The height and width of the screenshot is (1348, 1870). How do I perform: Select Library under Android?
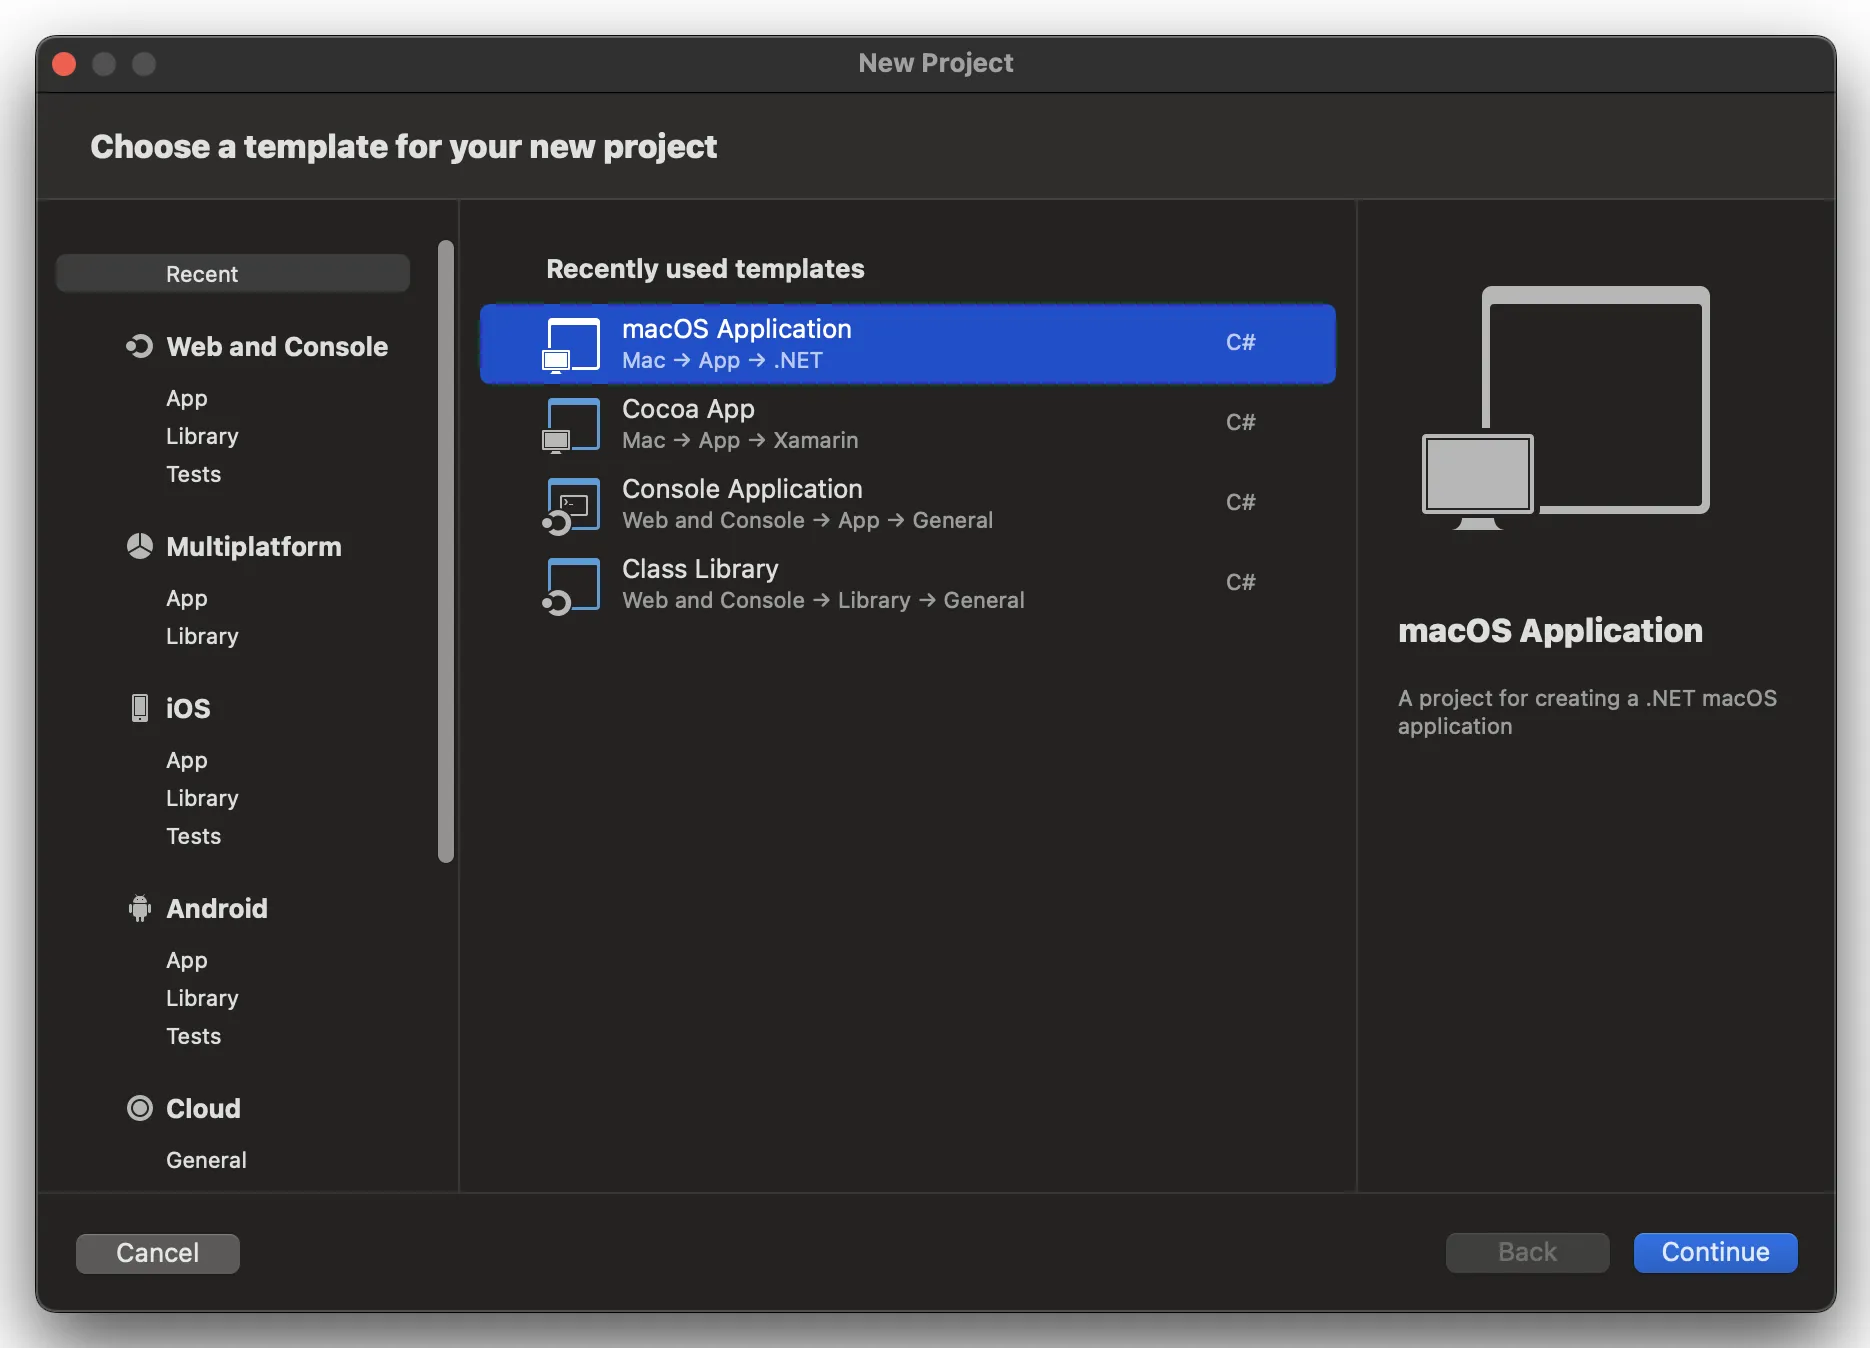[202, 997]
